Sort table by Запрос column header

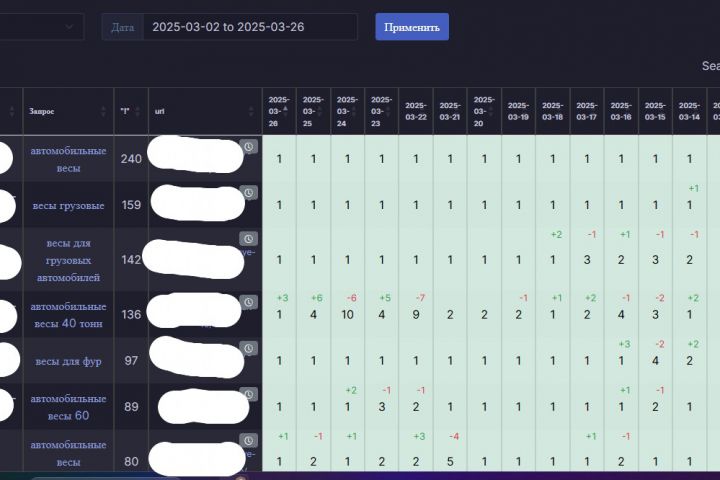tap(42, 111)
